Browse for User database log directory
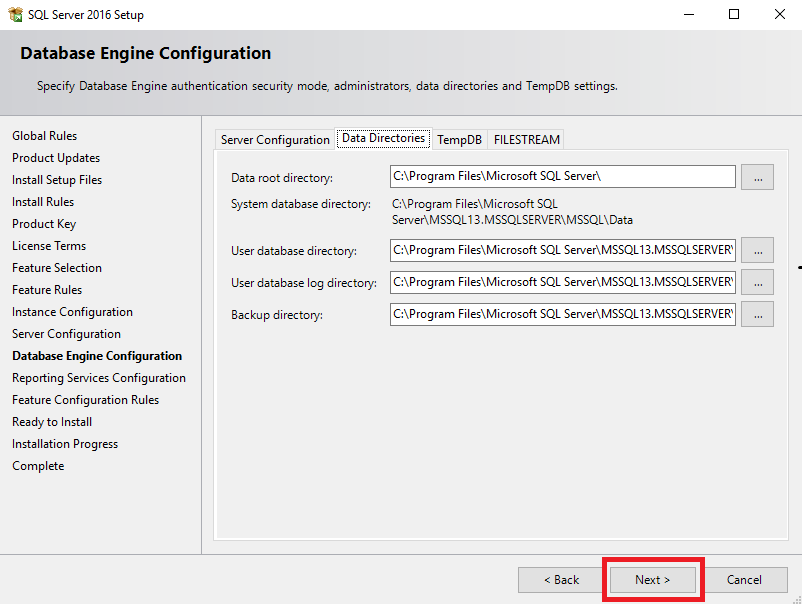 (x=757, y=282)
